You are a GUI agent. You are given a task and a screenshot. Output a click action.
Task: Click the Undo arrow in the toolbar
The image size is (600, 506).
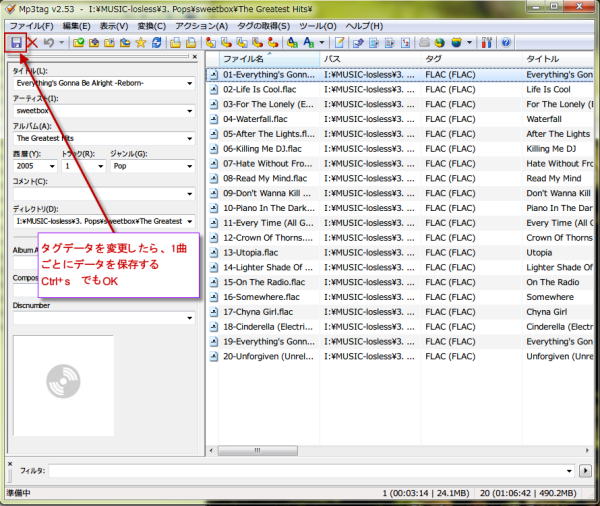[49, 43]
